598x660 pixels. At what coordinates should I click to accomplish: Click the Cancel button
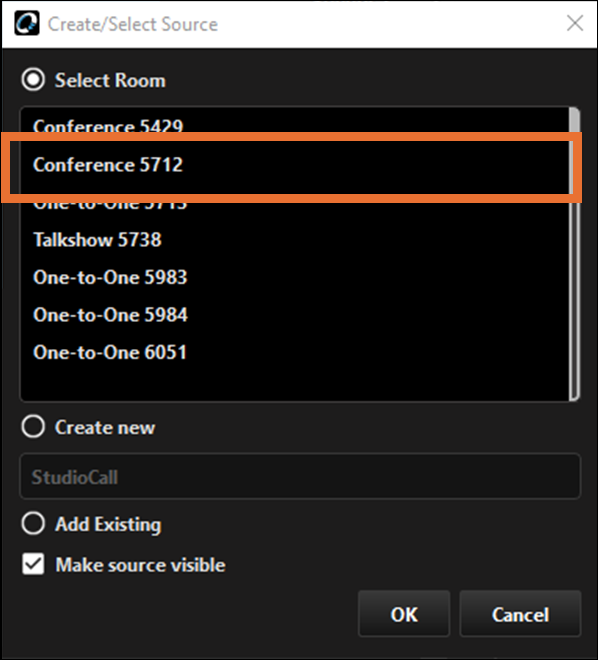520,614
